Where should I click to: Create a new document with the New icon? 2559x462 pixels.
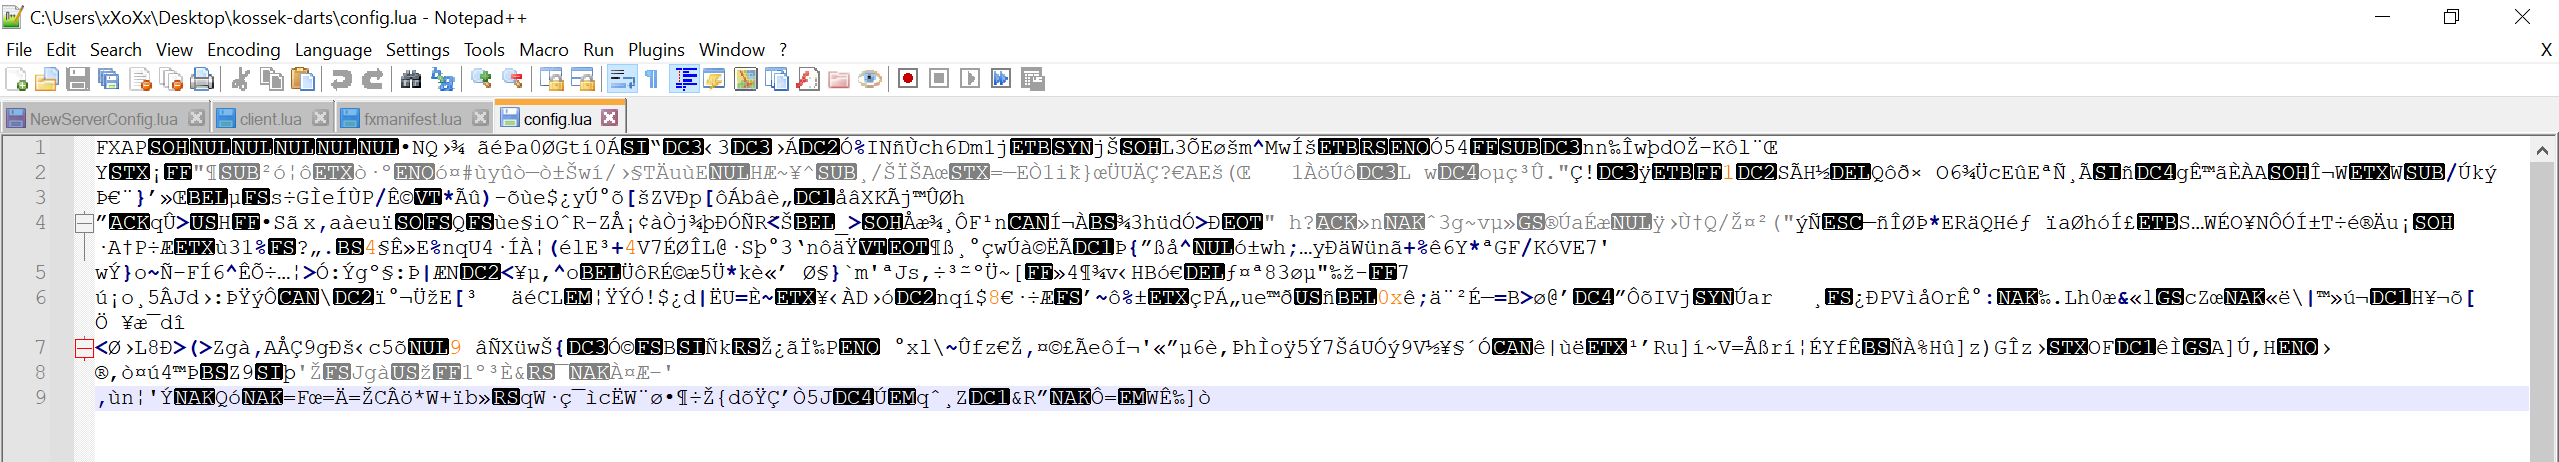[16, 79]
